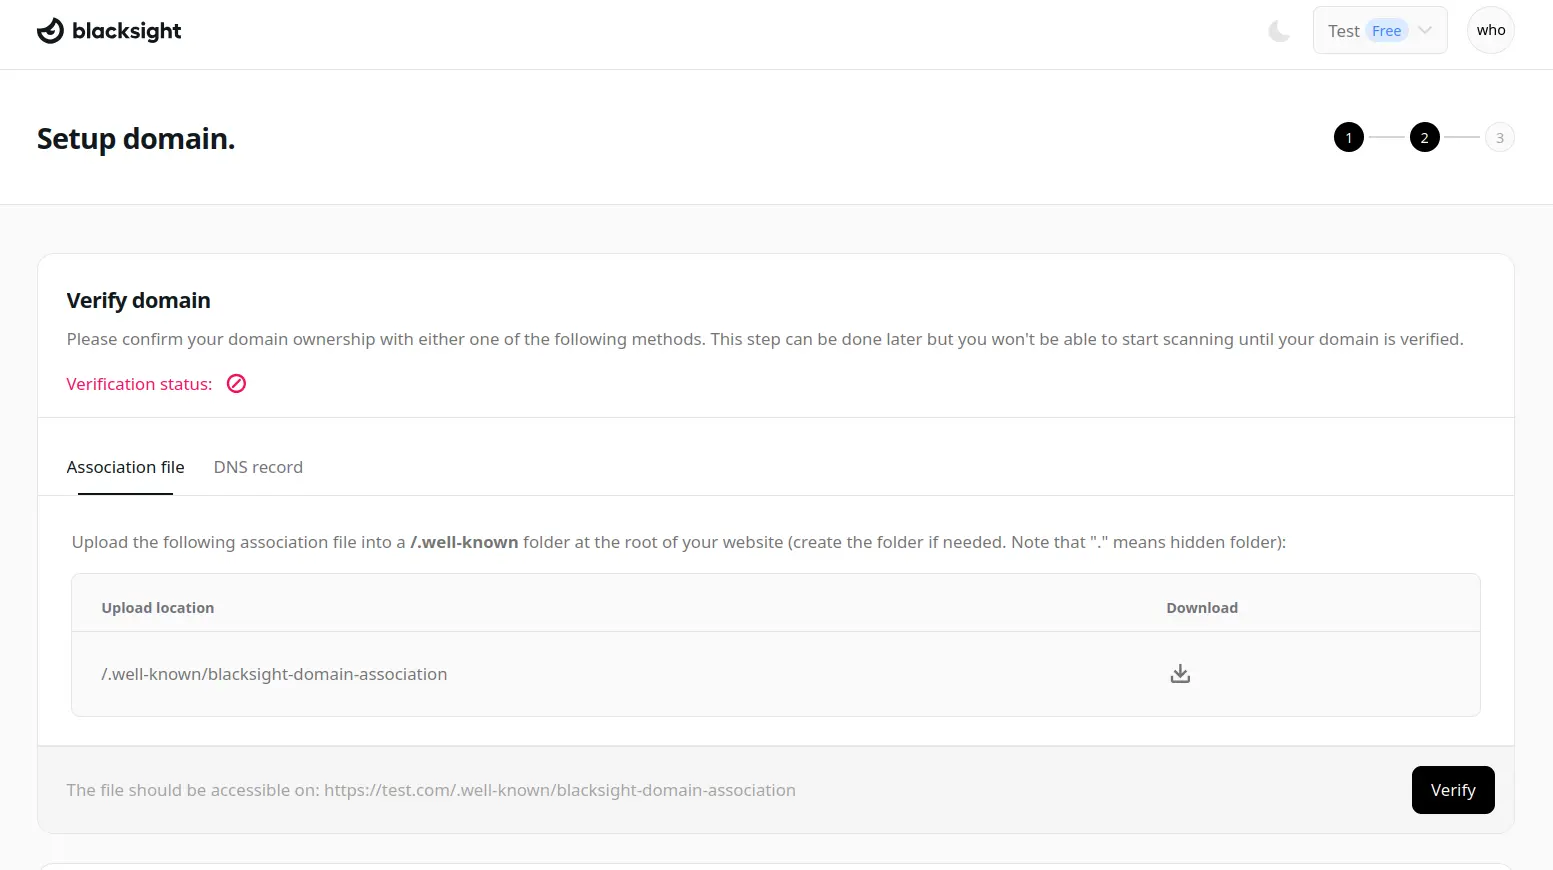Click the Upload location column header
Screen dimensions: 1553x870
[157, 608]
